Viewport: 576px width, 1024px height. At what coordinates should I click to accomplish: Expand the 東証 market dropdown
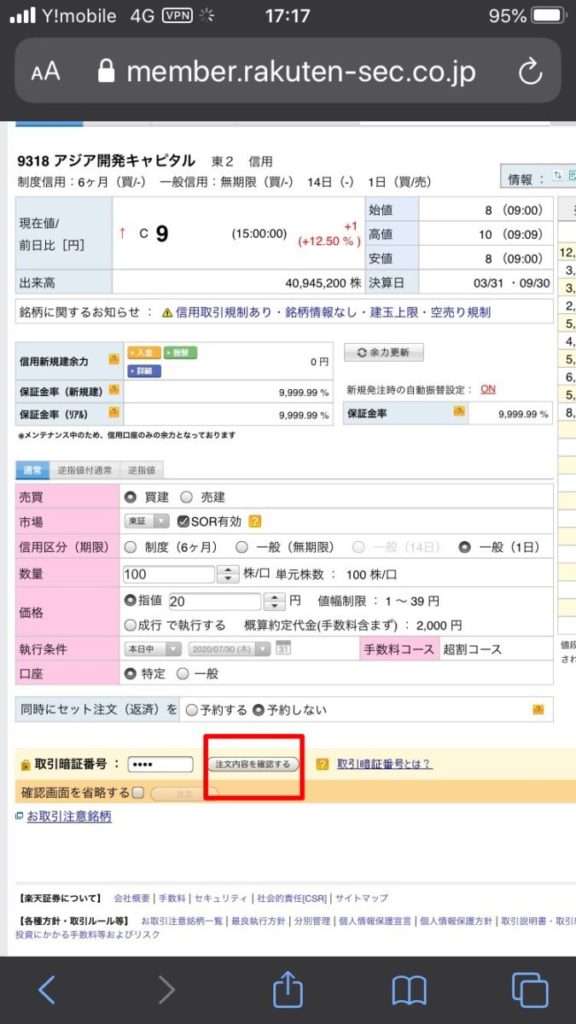(147, 521)
